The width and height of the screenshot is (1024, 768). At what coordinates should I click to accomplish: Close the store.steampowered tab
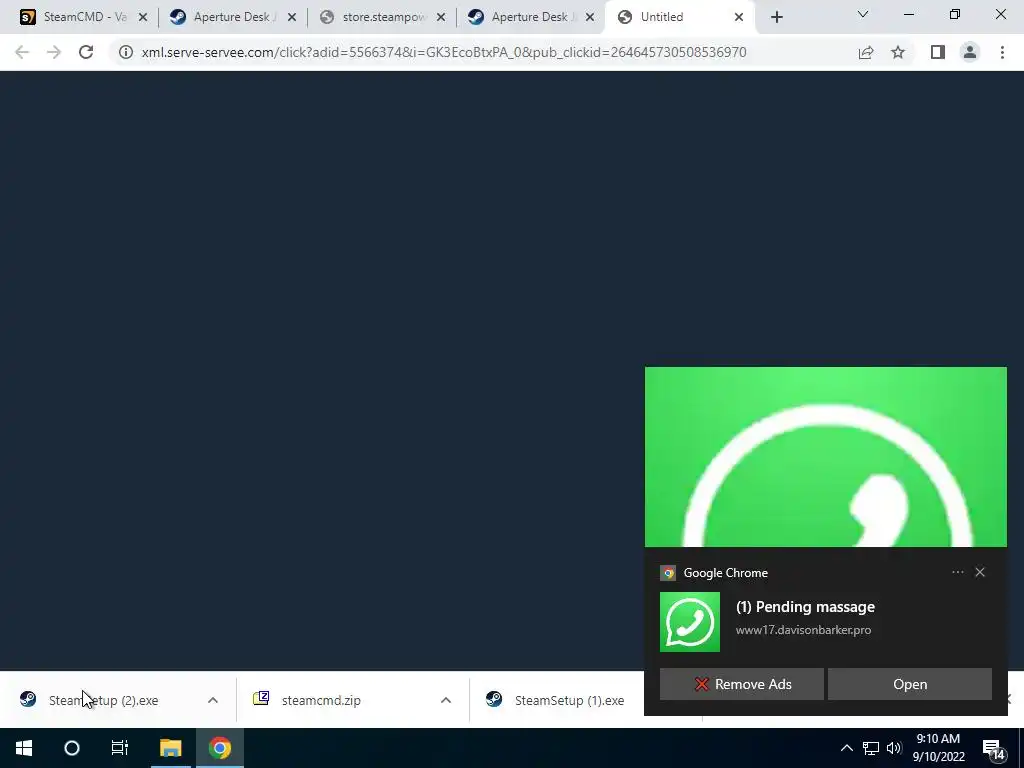point(441,18)
